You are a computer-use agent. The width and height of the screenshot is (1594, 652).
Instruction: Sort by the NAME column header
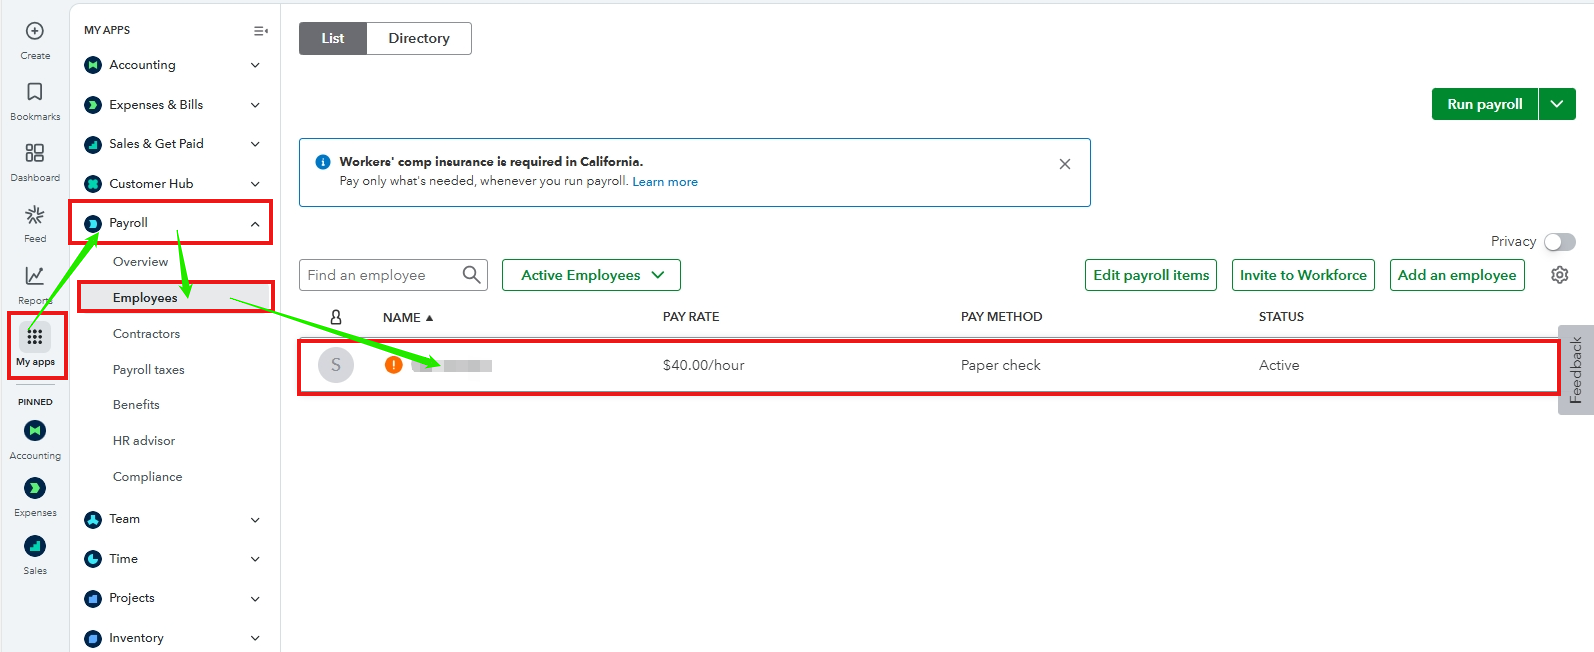coord(408,318)
